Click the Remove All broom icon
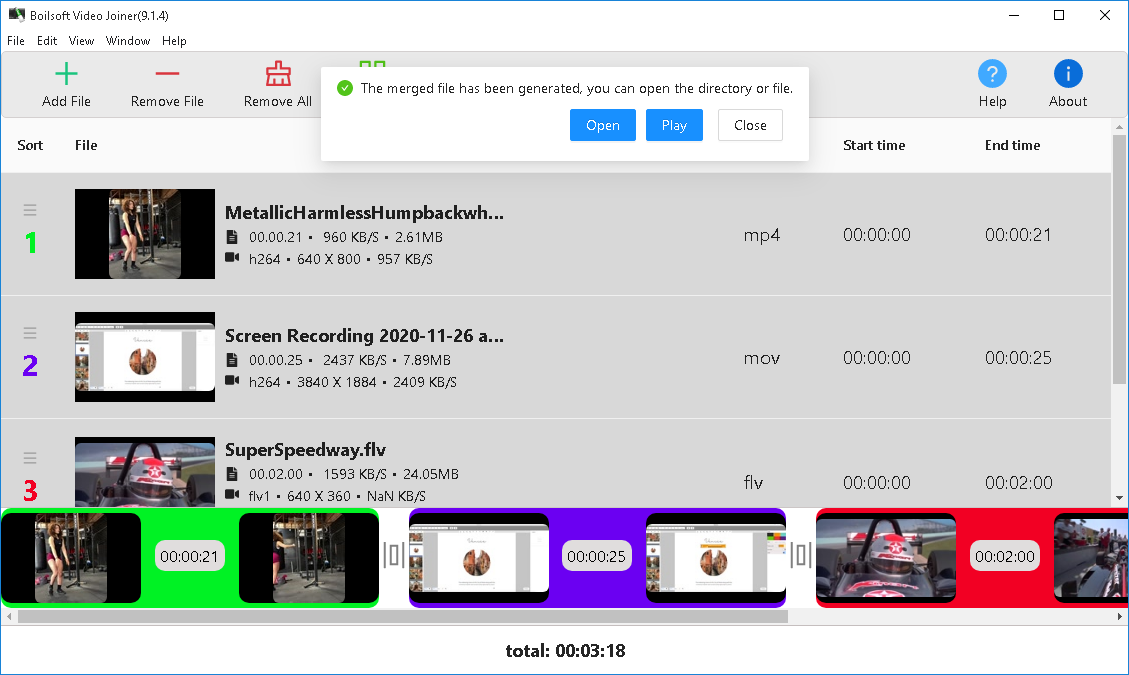The width and height of the screenshot is (1129, 675). (x=278, y=74)
